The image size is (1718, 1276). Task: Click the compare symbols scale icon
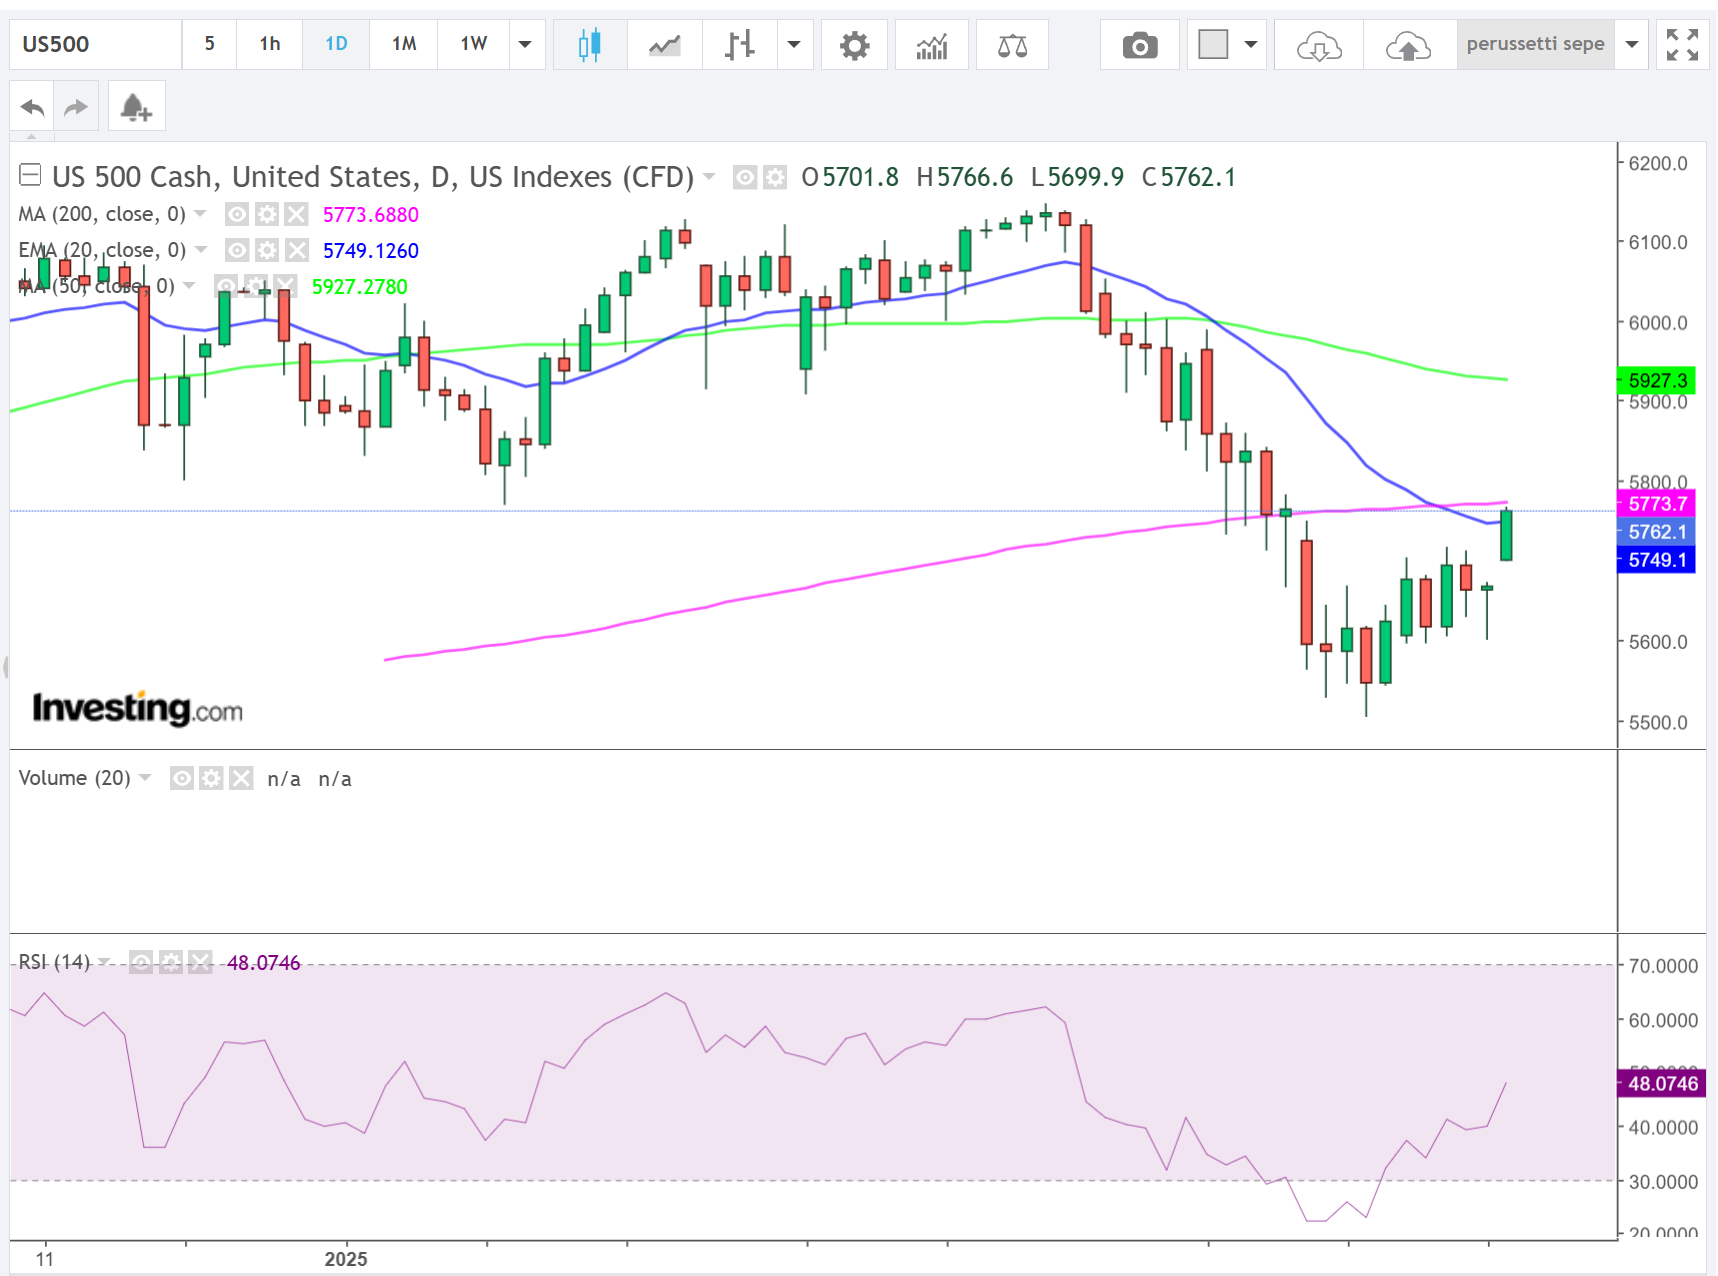(x=1012, y=45)
